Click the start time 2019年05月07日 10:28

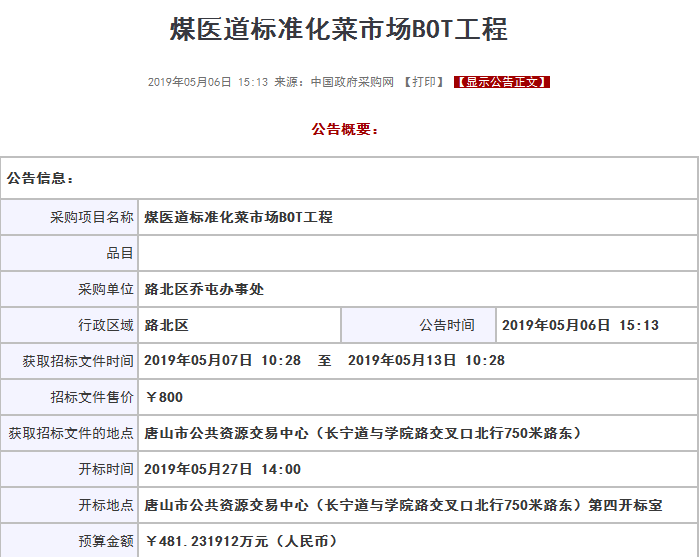222,360
